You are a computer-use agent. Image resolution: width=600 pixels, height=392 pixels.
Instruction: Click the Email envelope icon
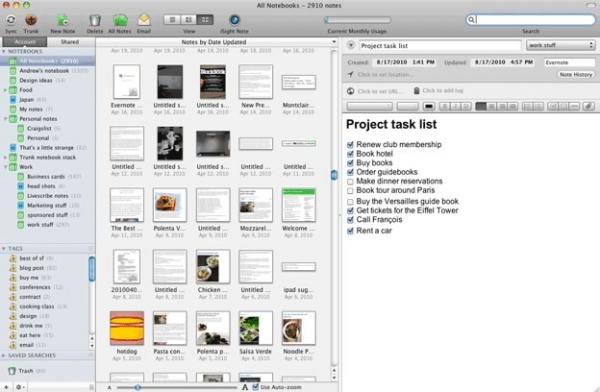coord(144,20)
